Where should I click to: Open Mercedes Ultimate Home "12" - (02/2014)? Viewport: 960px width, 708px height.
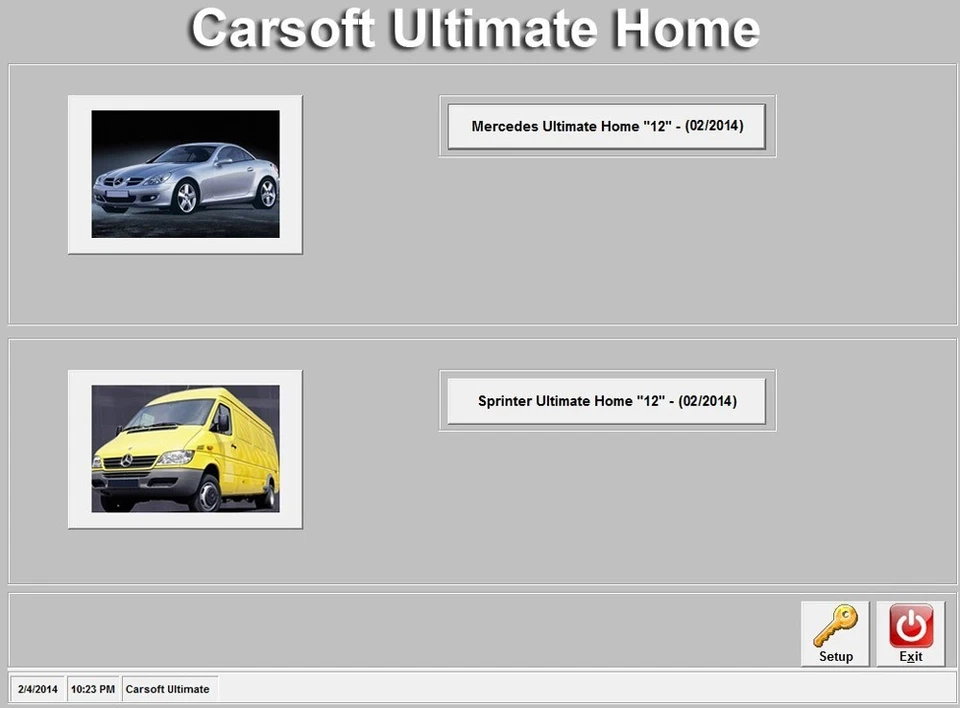[606, 126]
